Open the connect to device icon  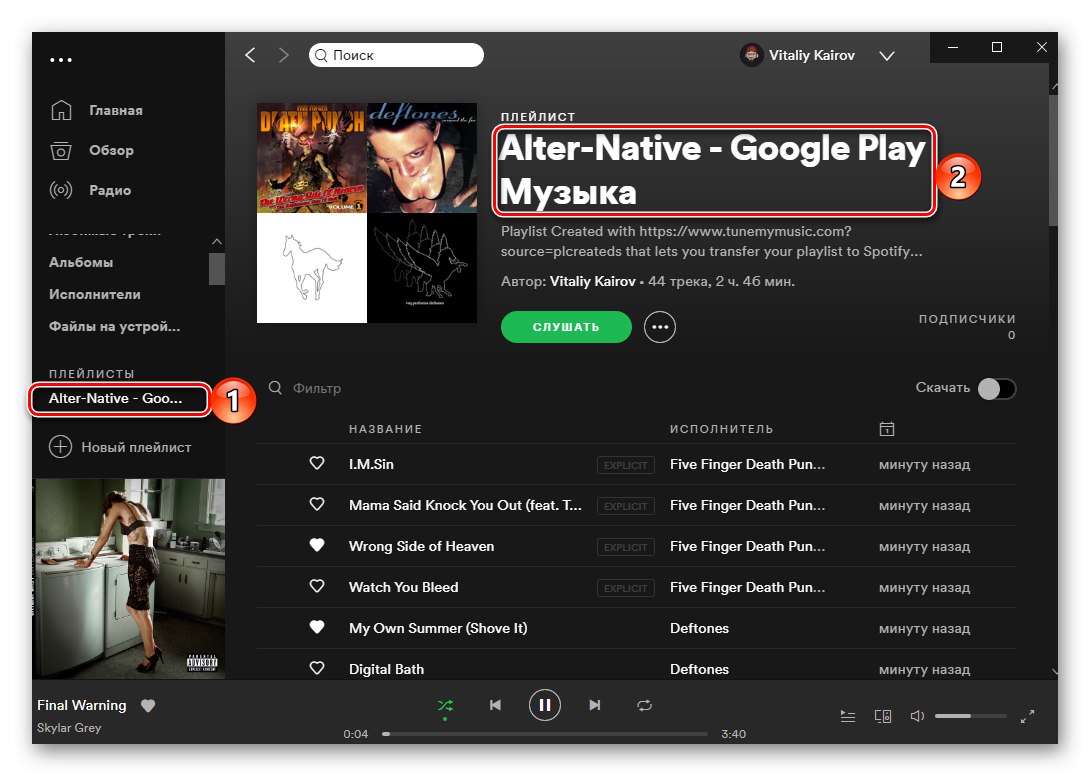883,716
